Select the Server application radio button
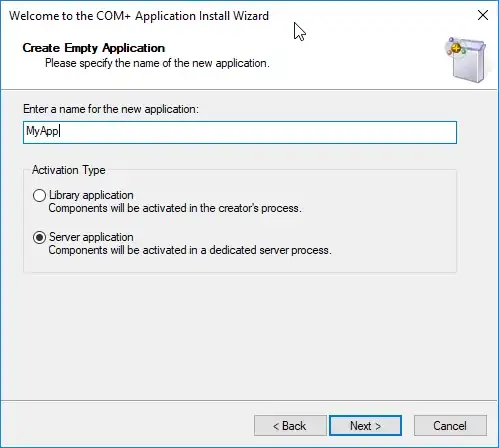The width and height of the screenshot is (499, 448). coord(39,237)
